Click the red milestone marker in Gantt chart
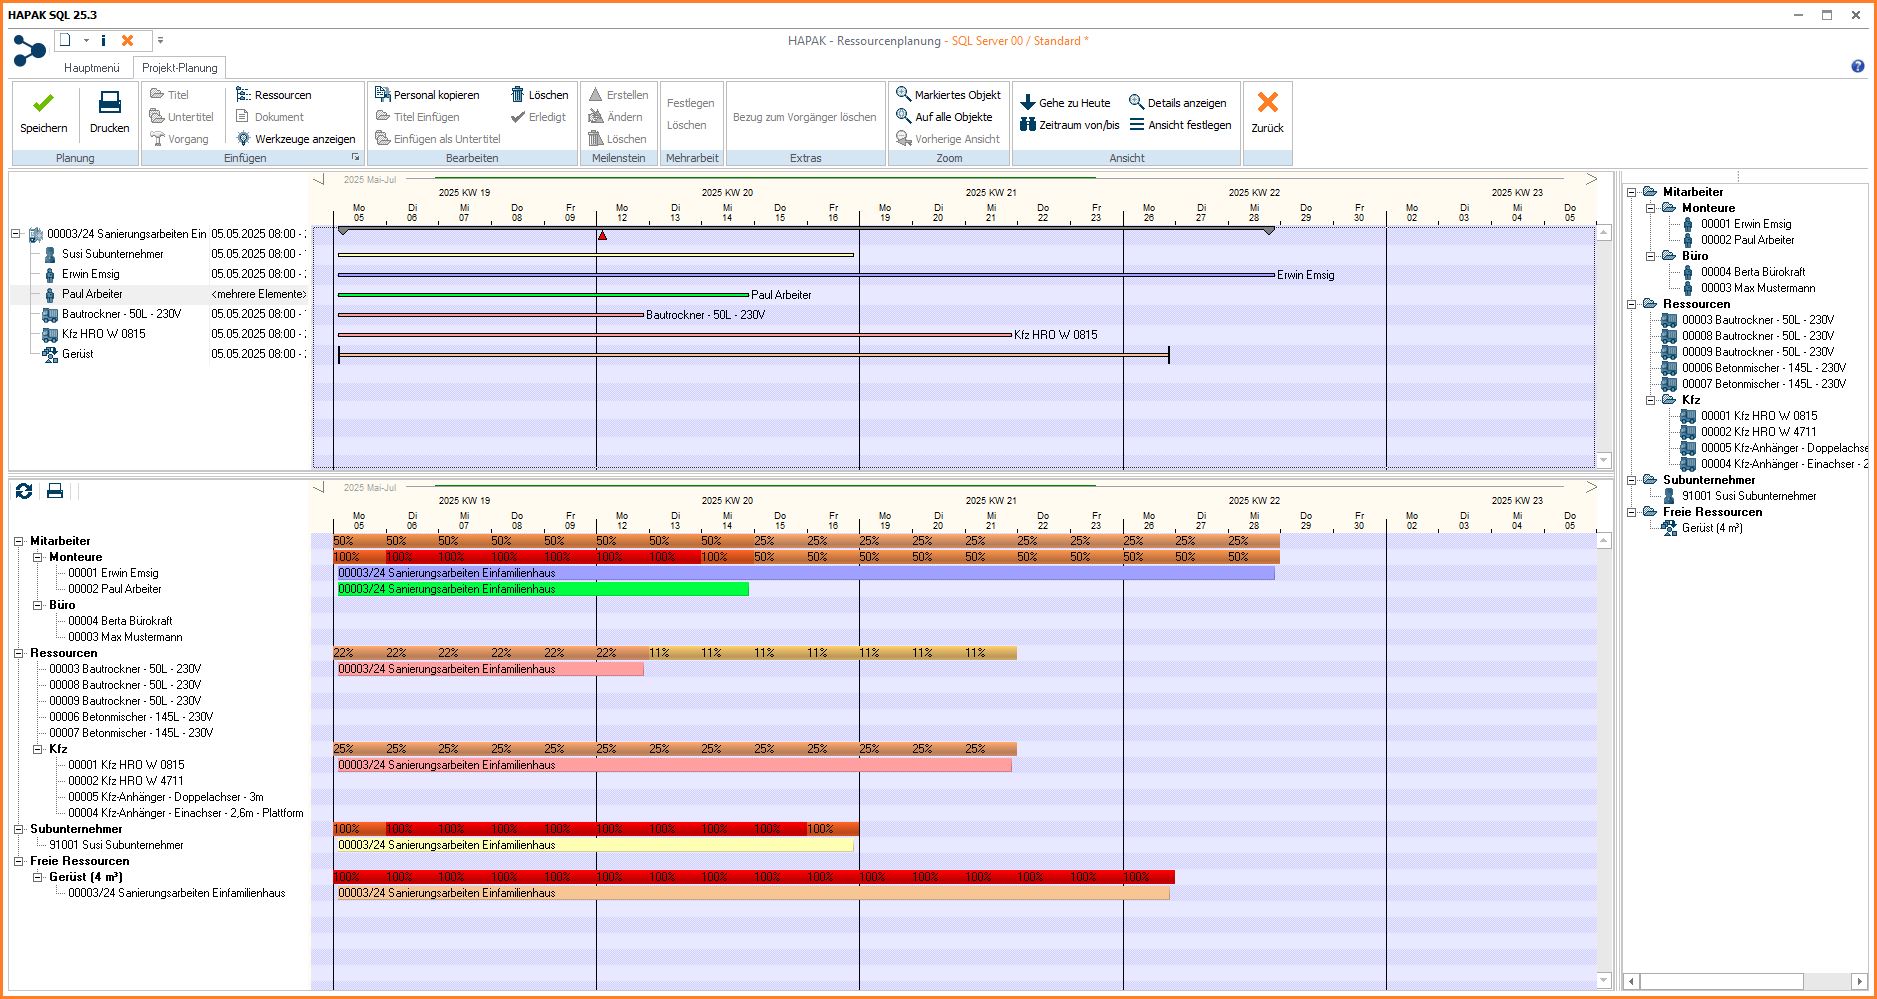Screen dimensions: 1877x999 point(602,236)
